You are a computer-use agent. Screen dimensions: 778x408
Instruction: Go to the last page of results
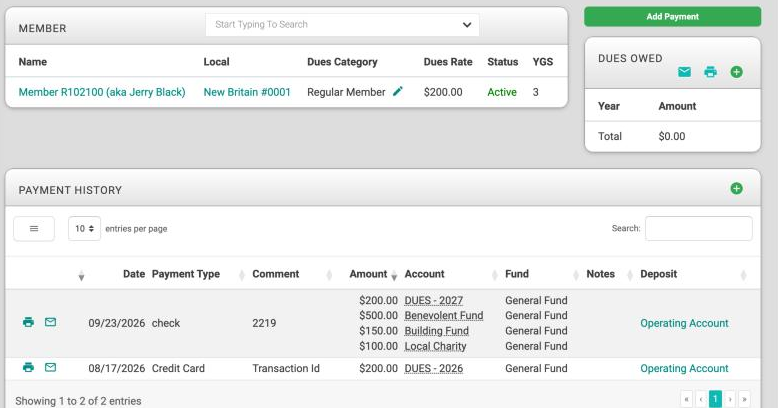(744, 399)
